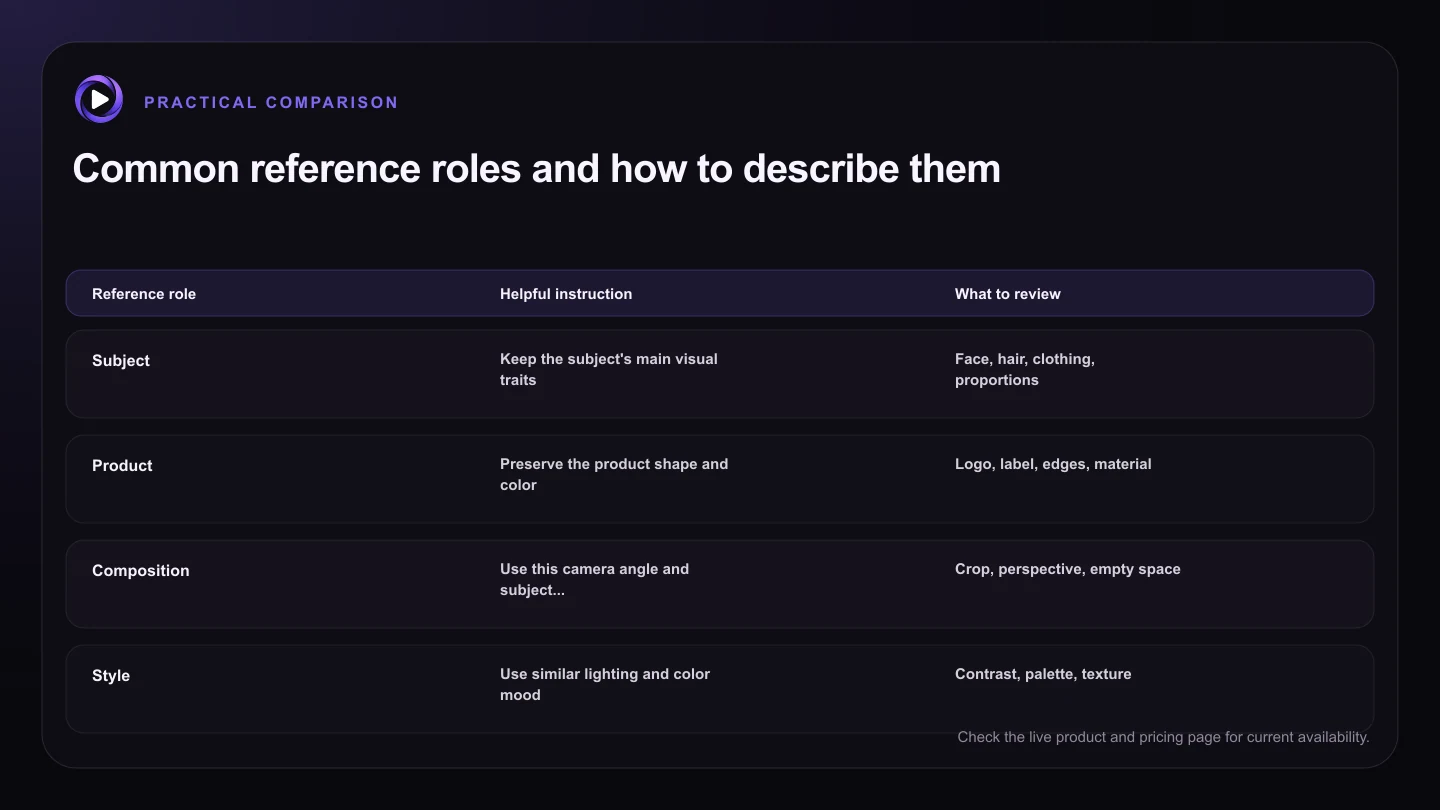Select the 'Product' row label
The width and height of the screenshot is (1440, 810).
[122, 466]
